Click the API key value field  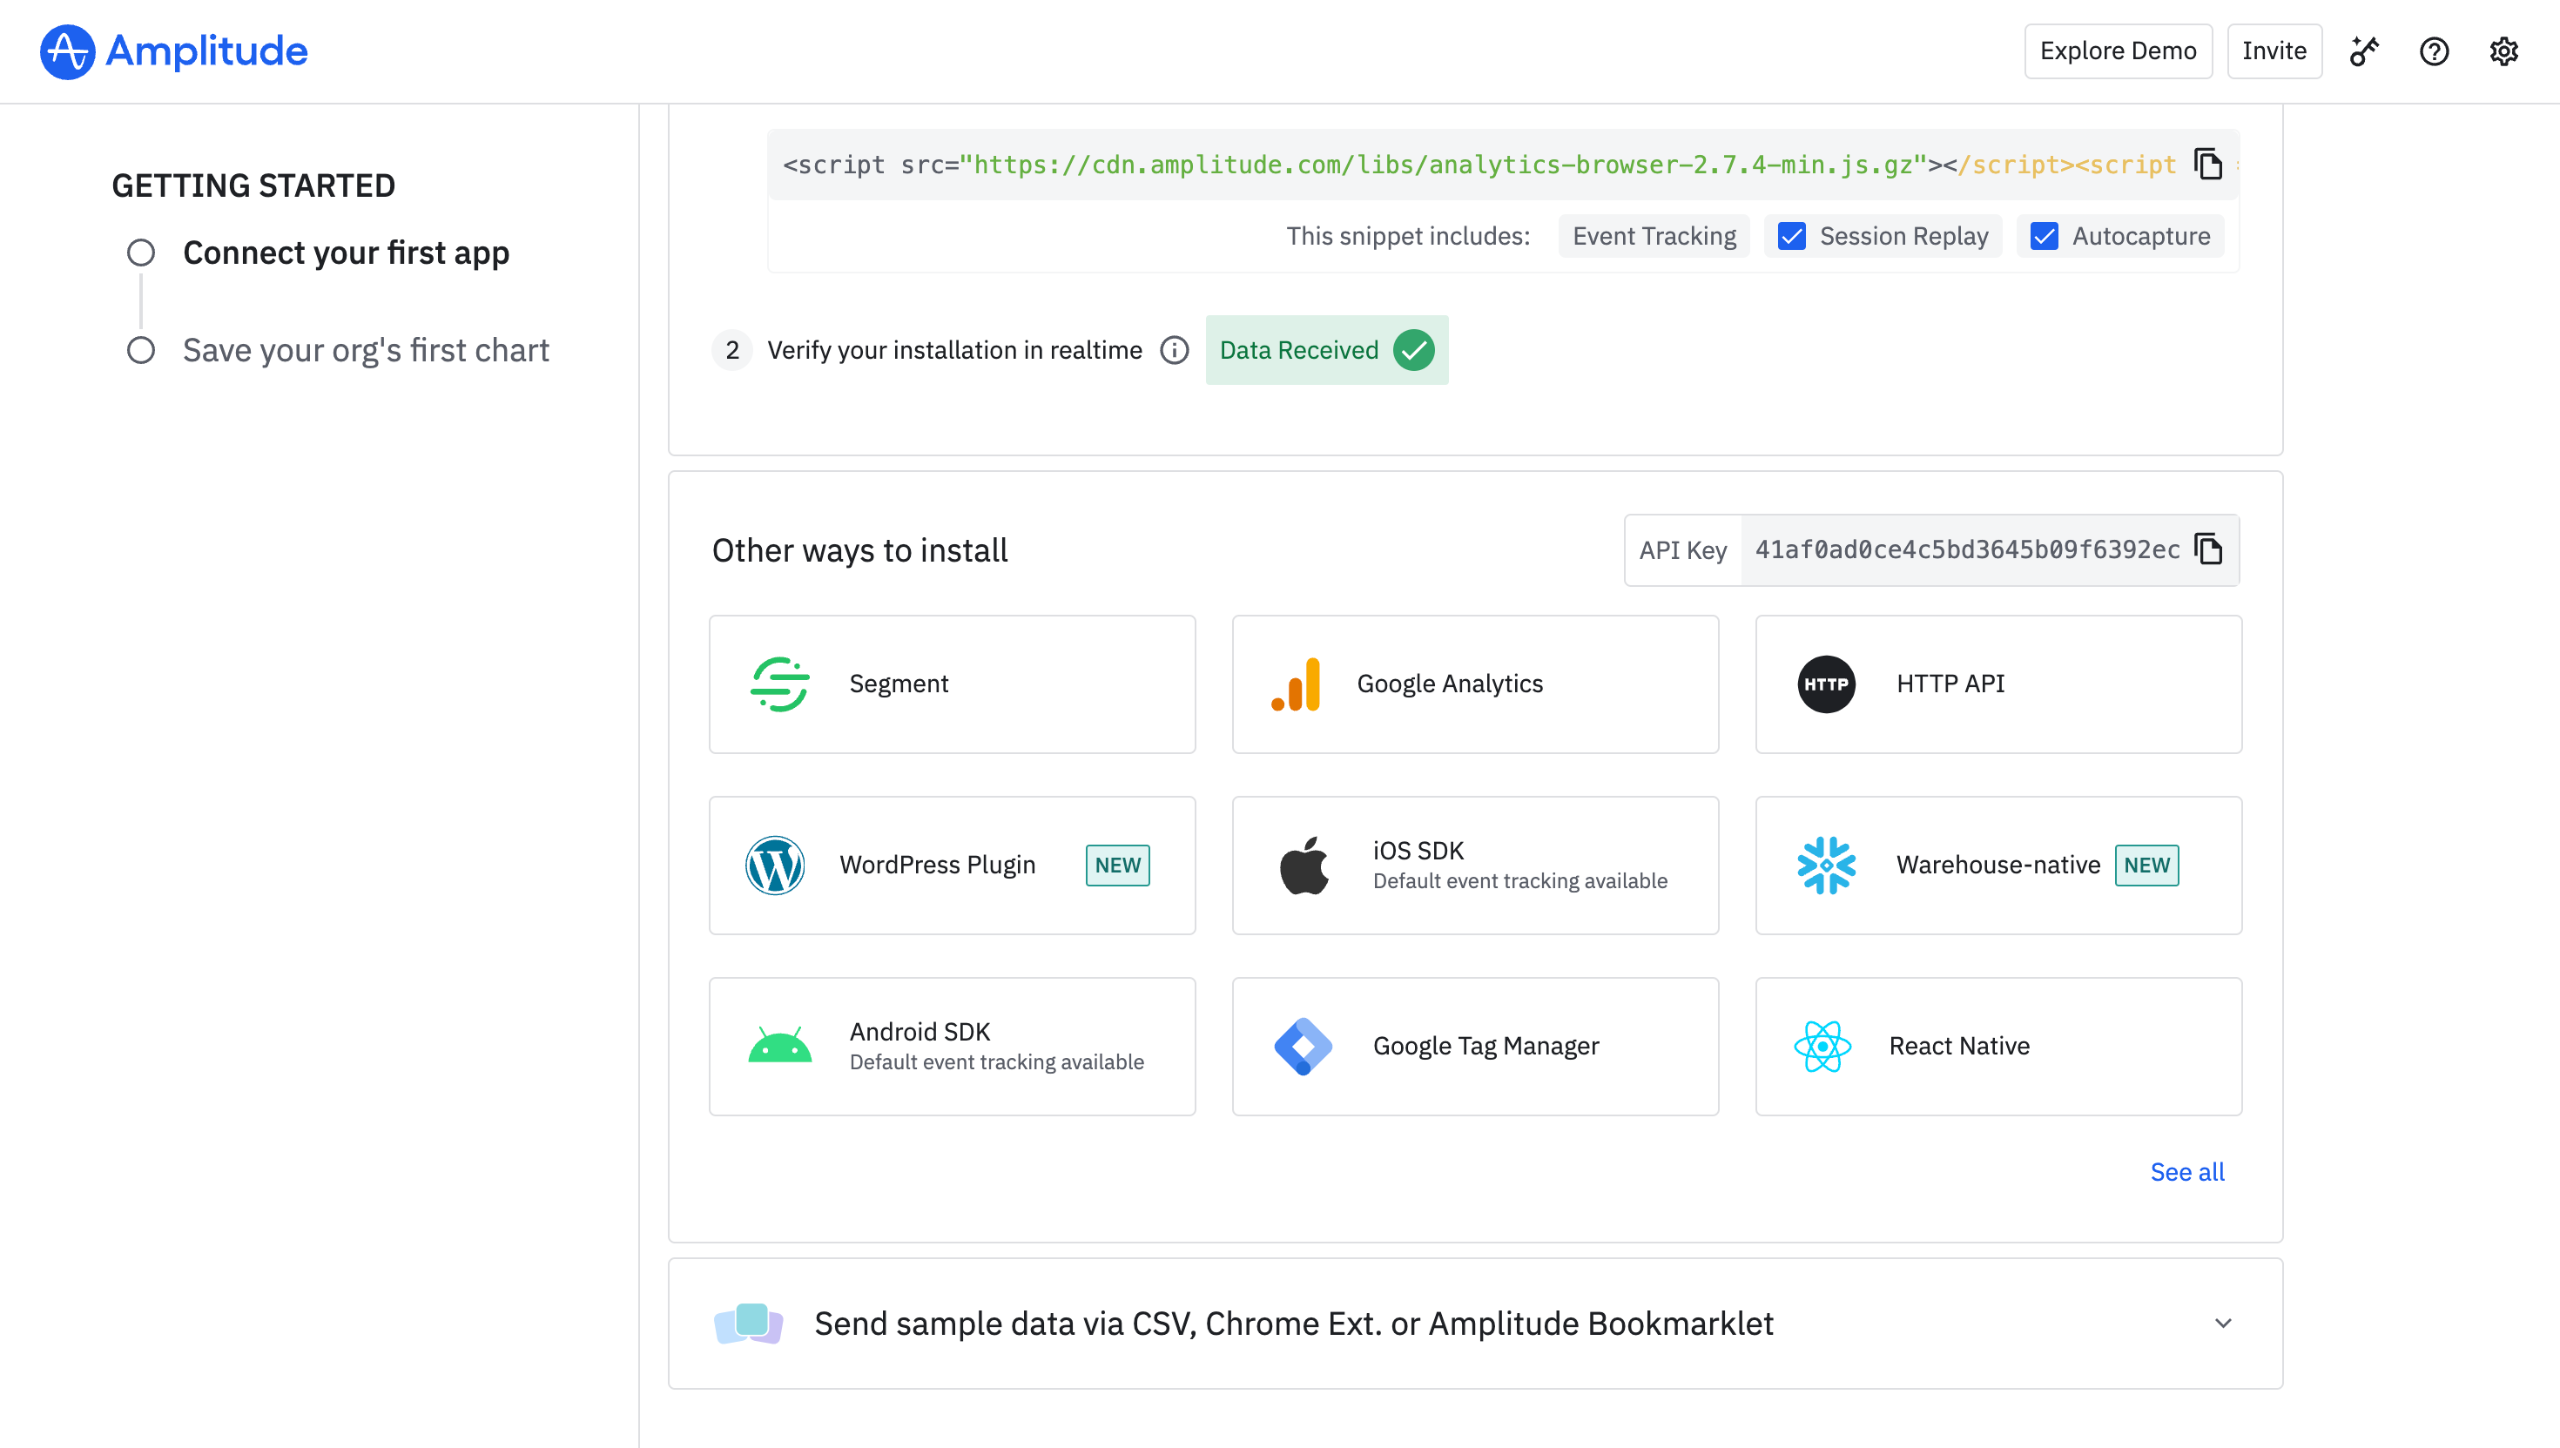(x=1966, y=550)
